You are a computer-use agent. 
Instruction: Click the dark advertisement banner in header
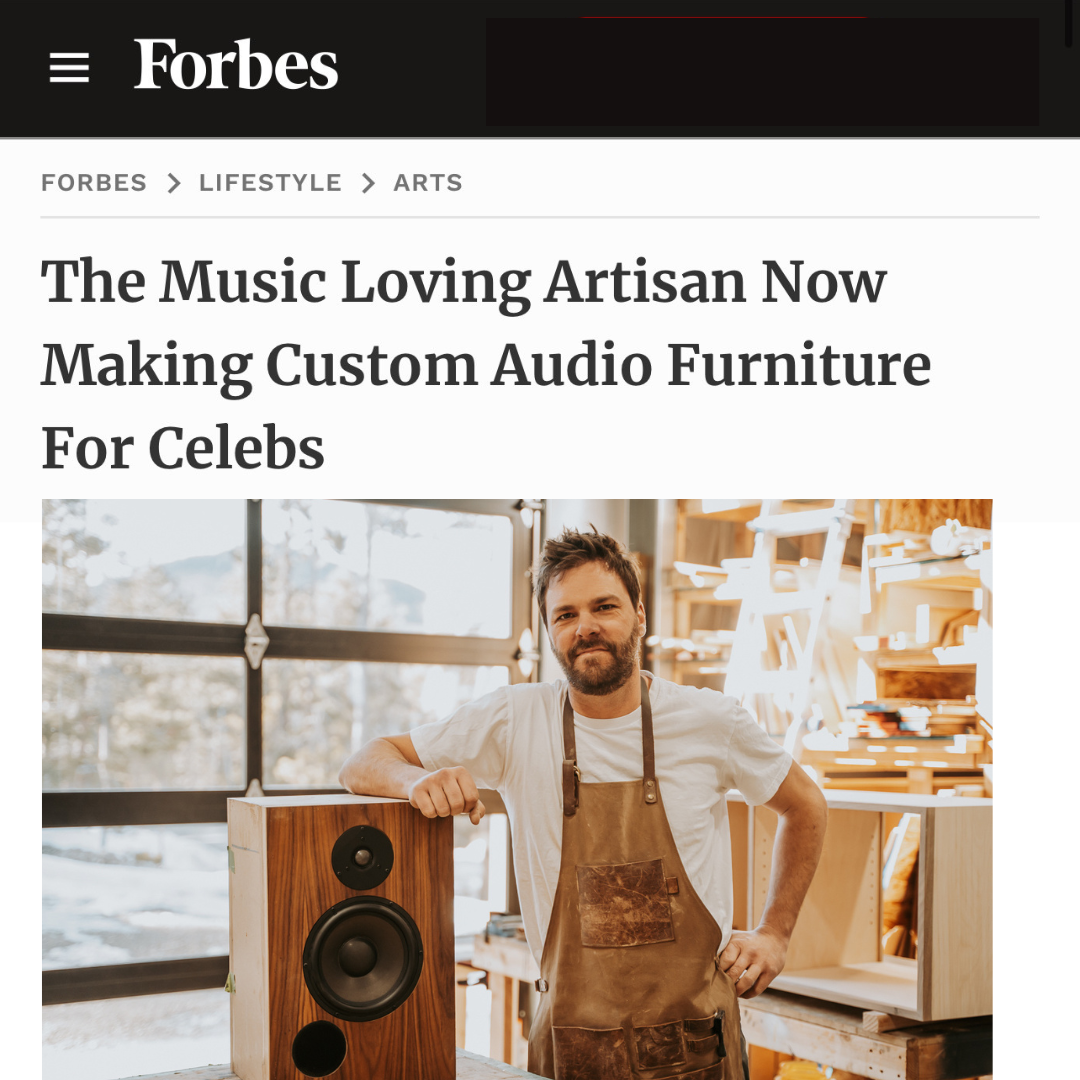click(x=762, y=72)
